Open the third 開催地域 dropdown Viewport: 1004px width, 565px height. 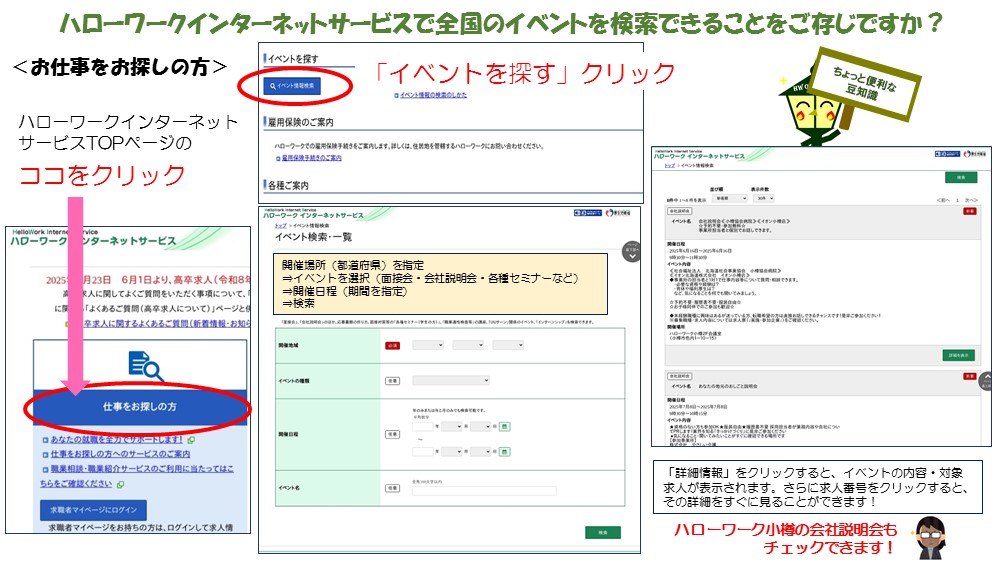point(508,345)
